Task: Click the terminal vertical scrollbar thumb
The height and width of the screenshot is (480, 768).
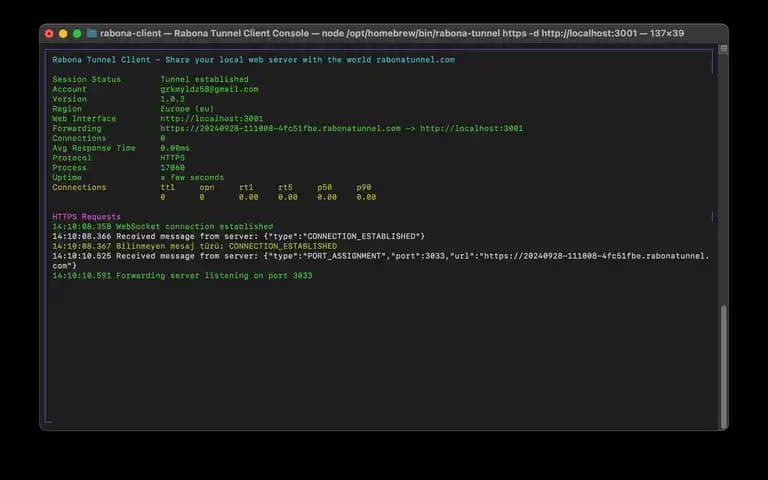Action: click(x=723, y=366)
